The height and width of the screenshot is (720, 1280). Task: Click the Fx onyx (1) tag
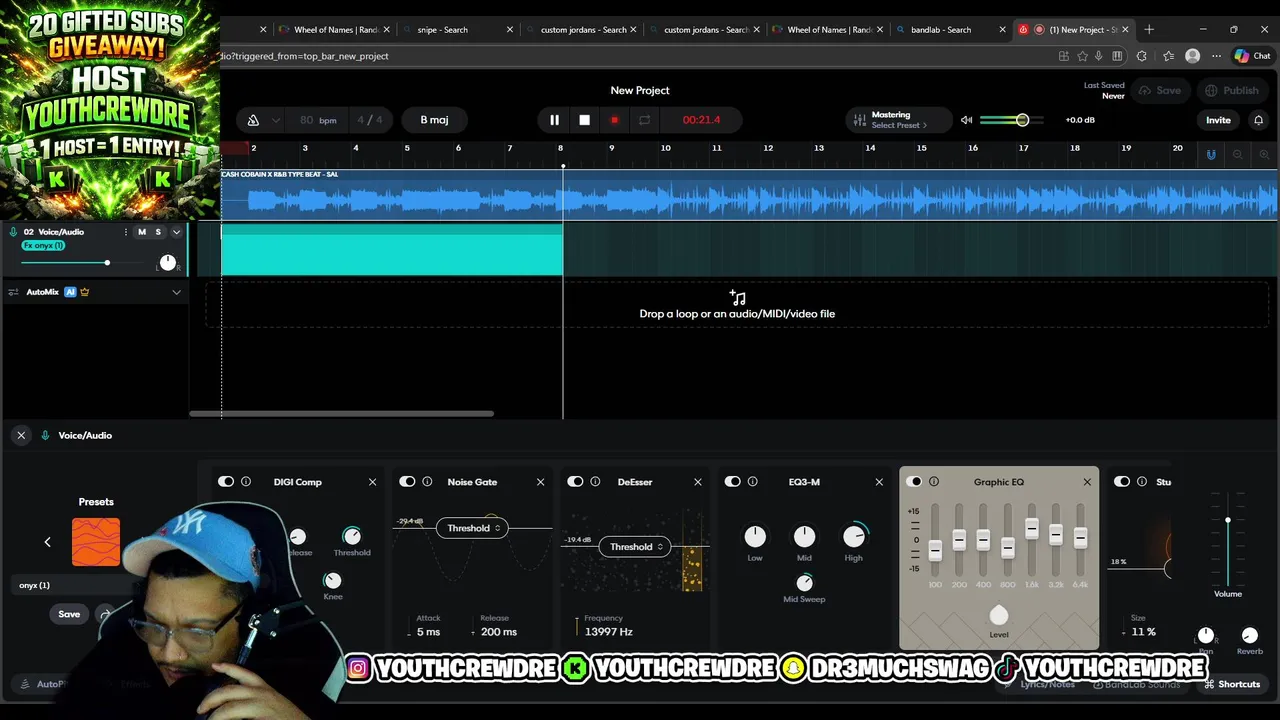pyautogui.click(x=43, y=245)
